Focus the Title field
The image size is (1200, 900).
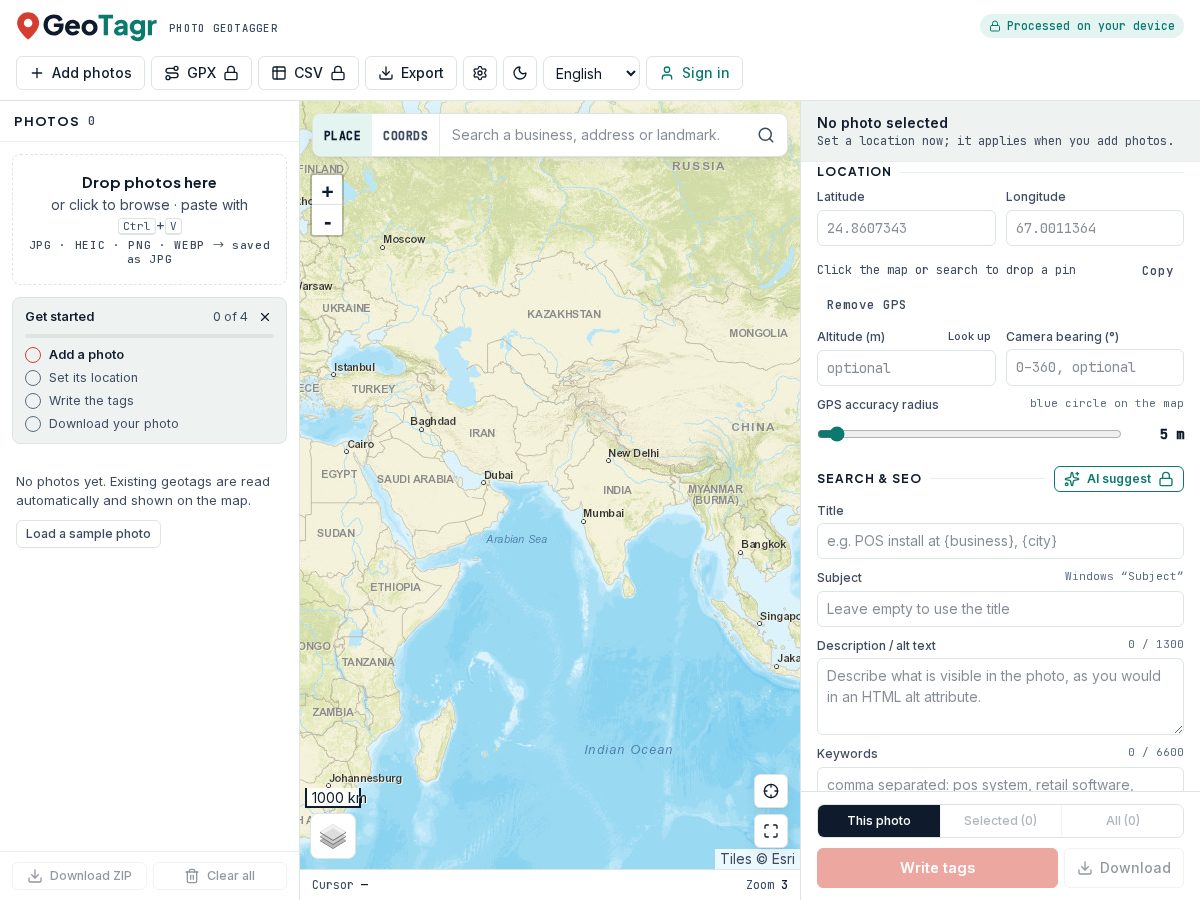[x=1000, y=541]
